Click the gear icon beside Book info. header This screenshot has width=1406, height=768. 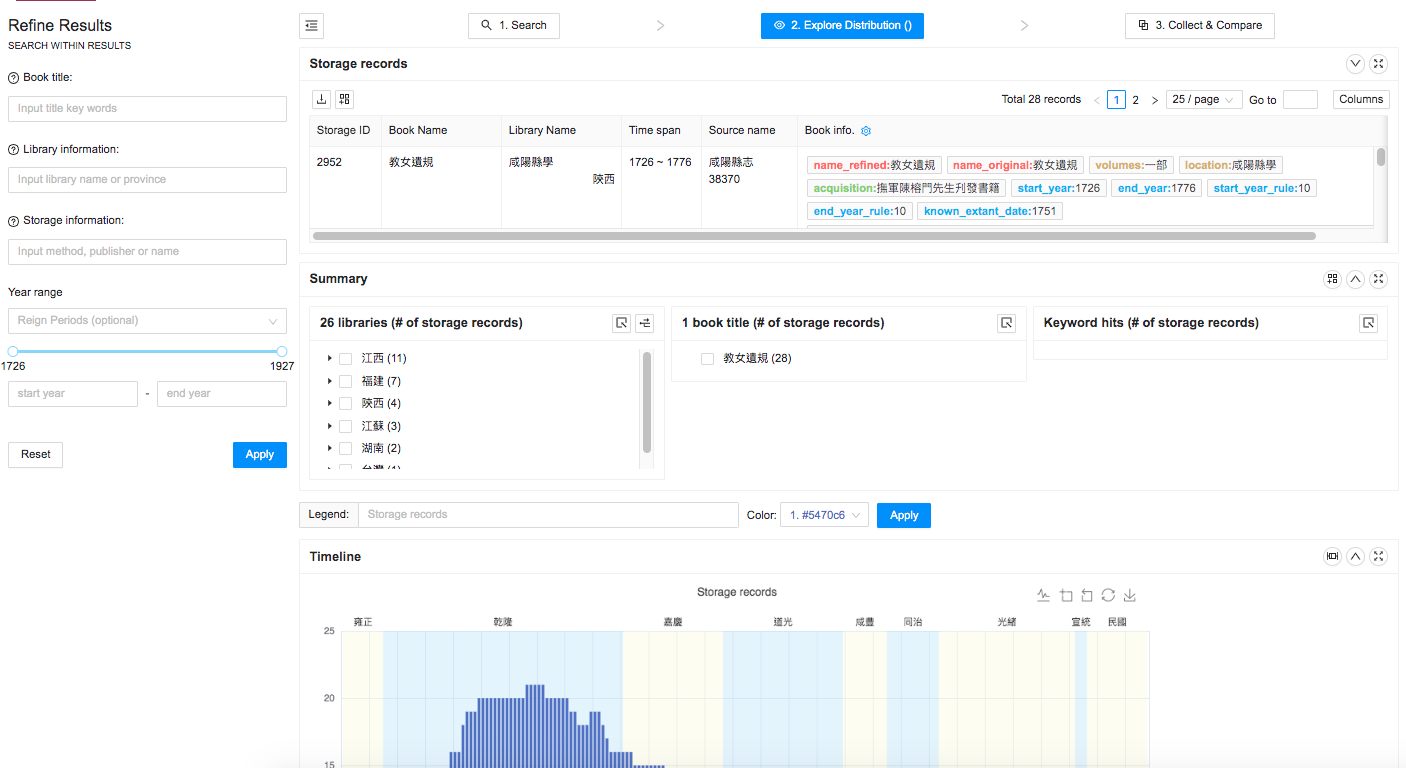pos(866,131)
